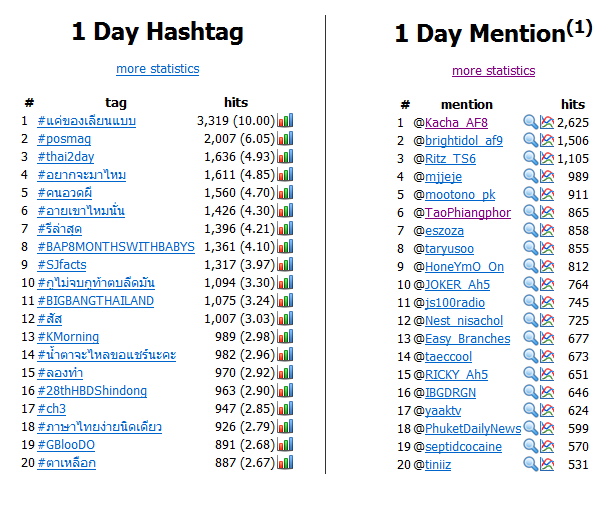Open the @js100radio mention link

pyautogui.click(x=455, y=302)
